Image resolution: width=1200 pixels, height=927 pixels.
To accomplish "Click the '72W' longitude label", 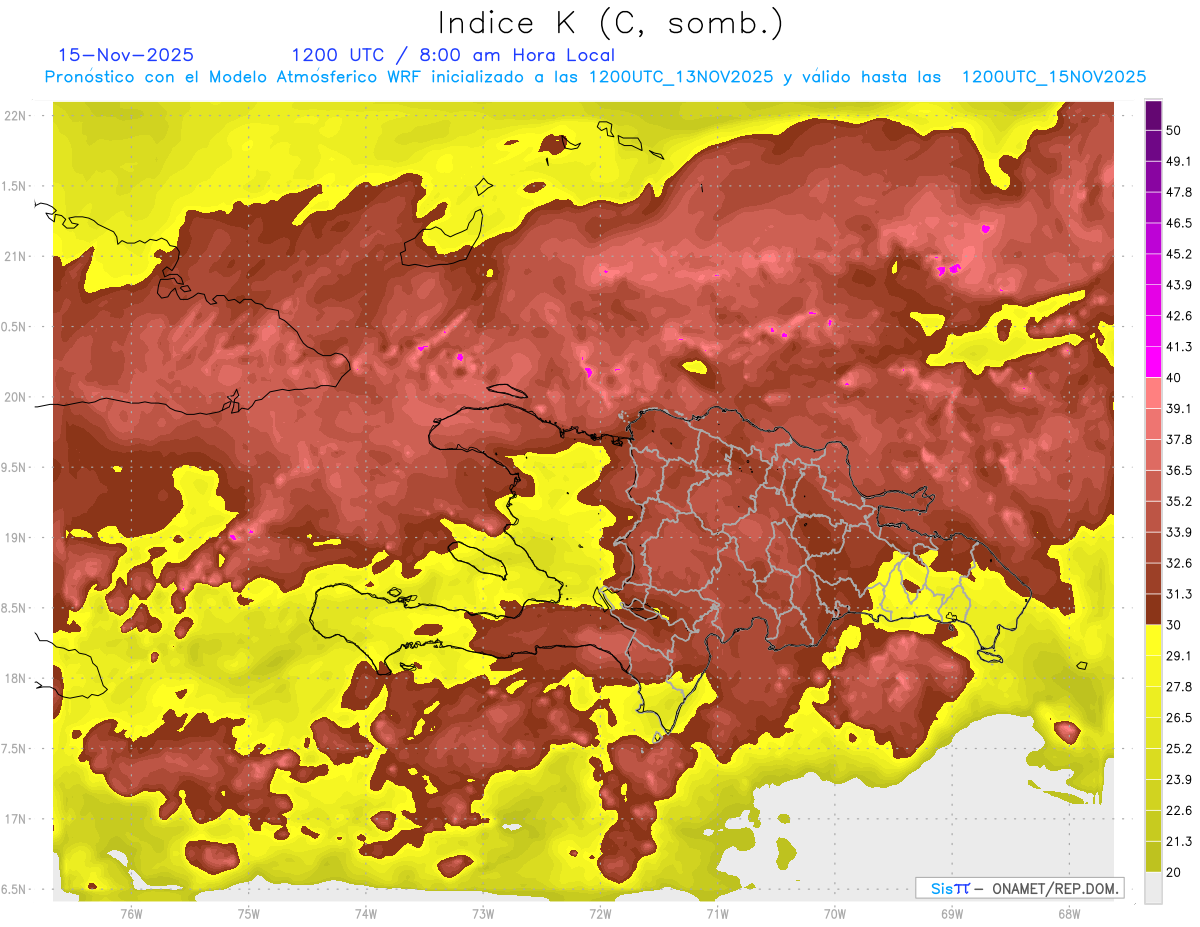I will [600, 913].
